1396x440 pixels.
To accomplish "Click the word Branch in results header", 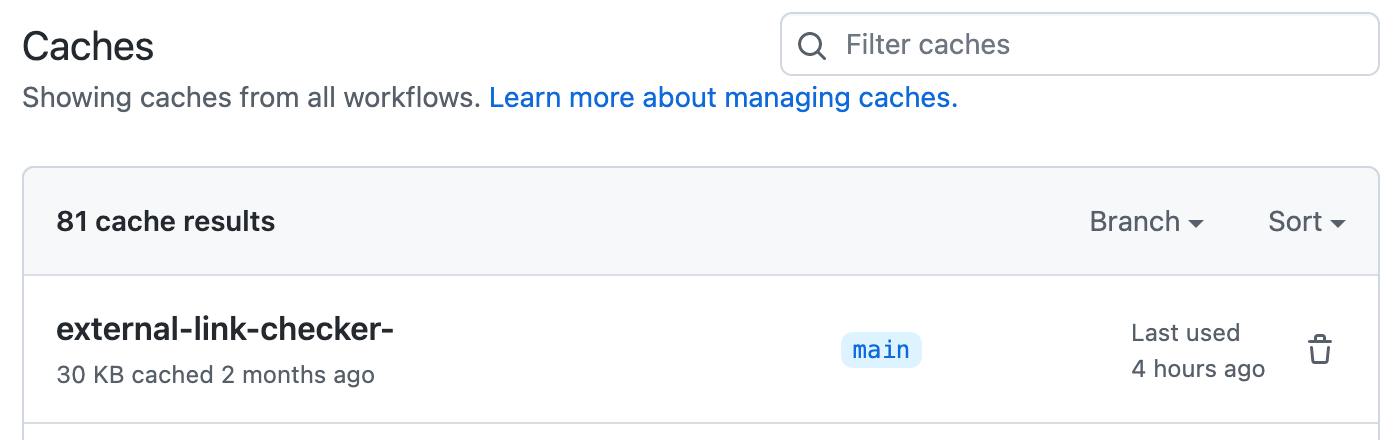I will tap(1134, 221).
